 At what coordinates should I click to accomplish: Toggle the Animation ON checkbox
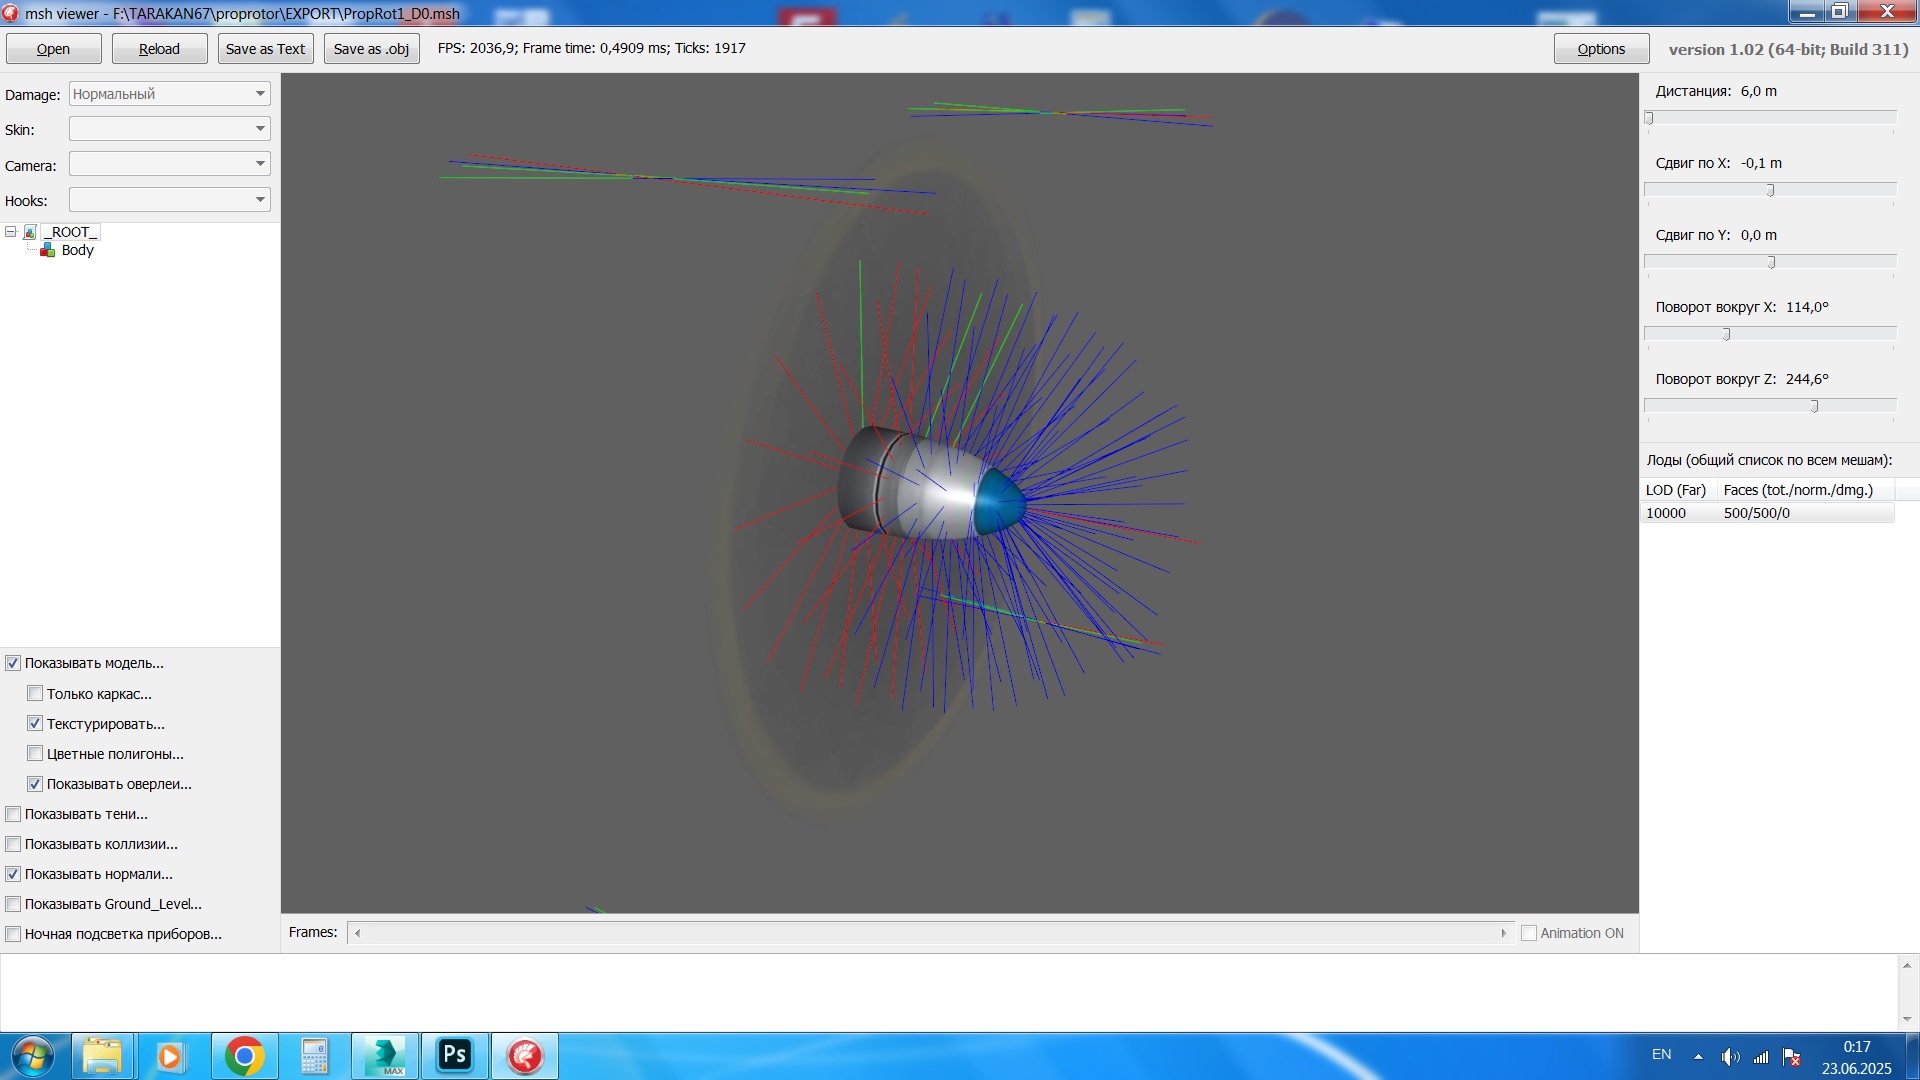coord(1528,933)
